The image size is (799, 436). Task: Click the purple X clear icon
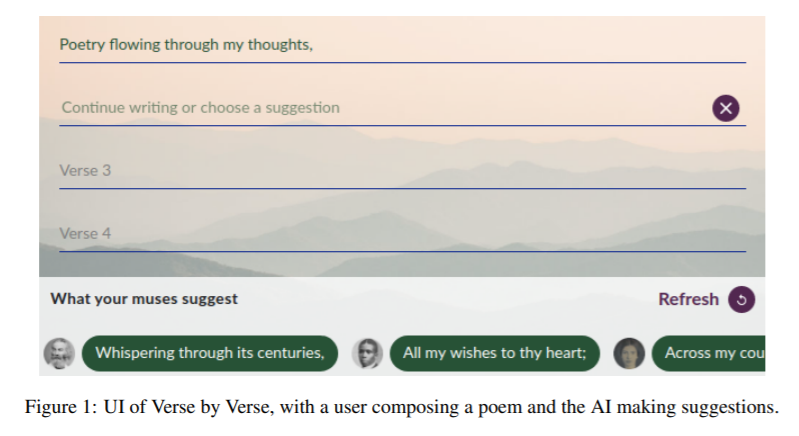(x=726, y=108)
